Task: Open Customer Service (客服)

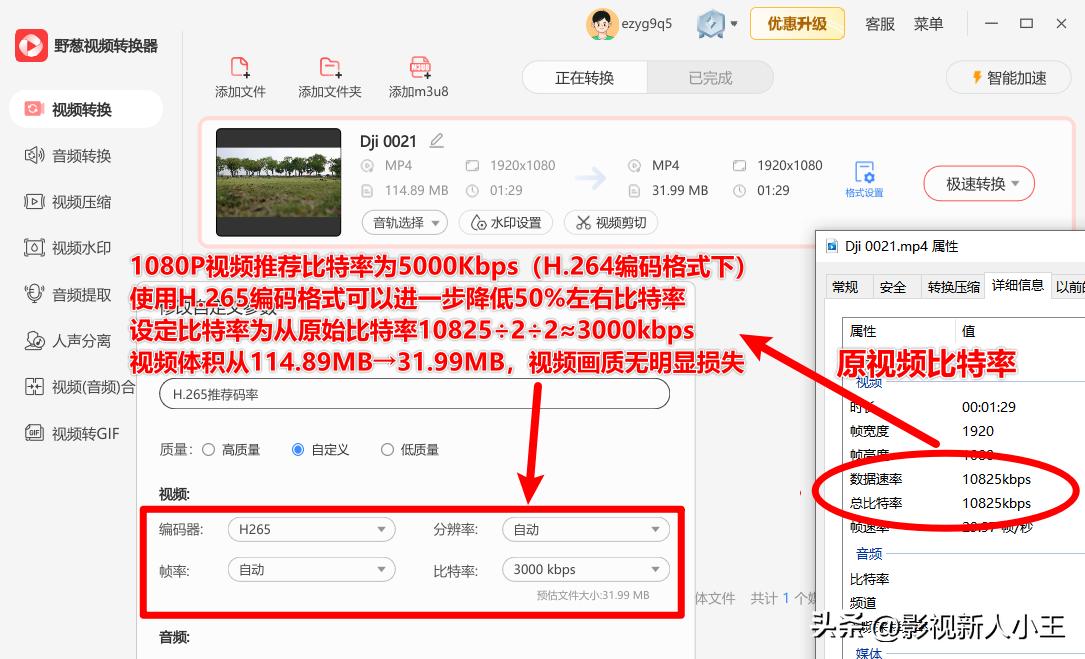Action: (x=880, y=24)
